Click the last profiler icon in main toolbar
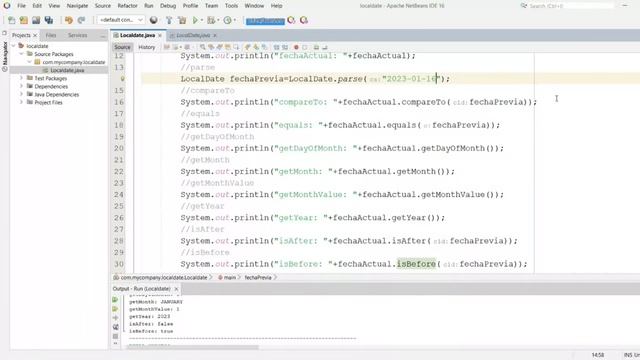The height and width of the screenshot is (360, 640). [304, 20]
